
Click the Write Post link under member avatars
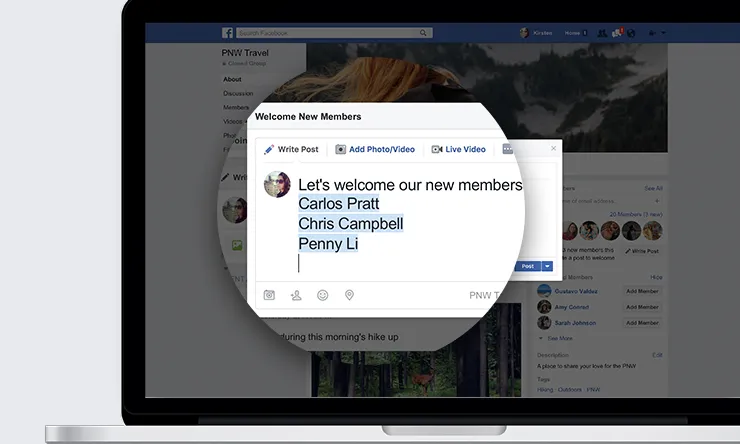coord(642,251)
